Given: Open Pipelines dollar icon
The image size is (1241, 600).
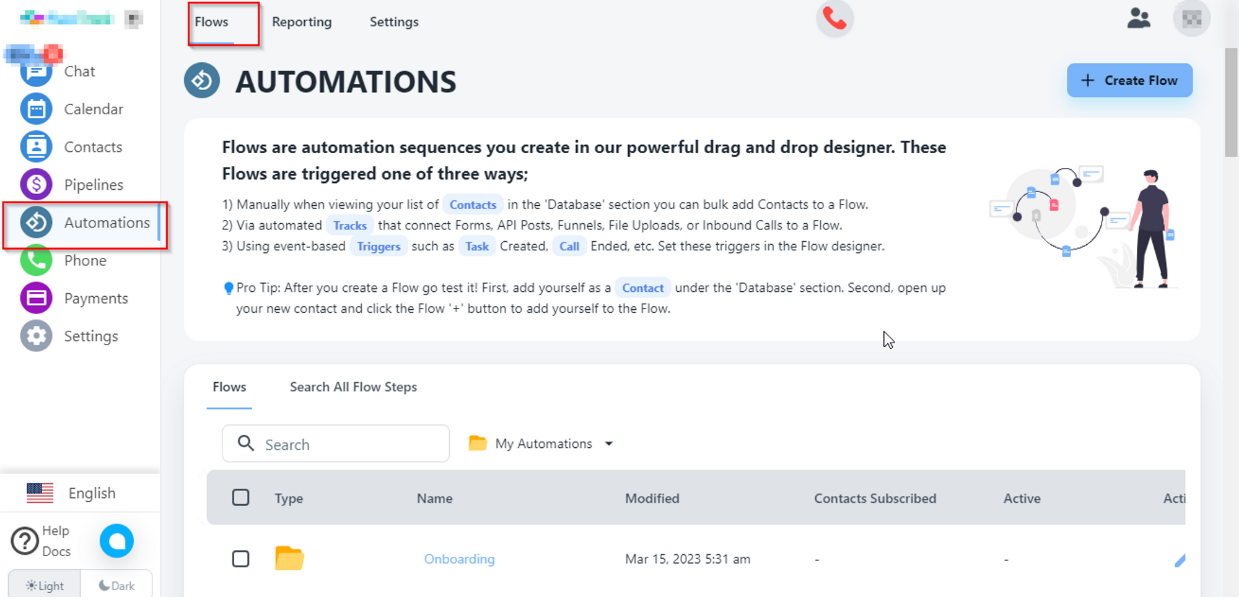Looking at the screenshot, I should click(x=37, y=185).
